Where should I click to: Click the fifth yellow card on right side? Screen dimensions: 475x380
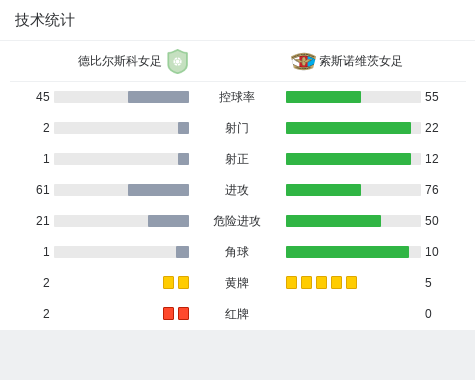click(x=351, y=283)
